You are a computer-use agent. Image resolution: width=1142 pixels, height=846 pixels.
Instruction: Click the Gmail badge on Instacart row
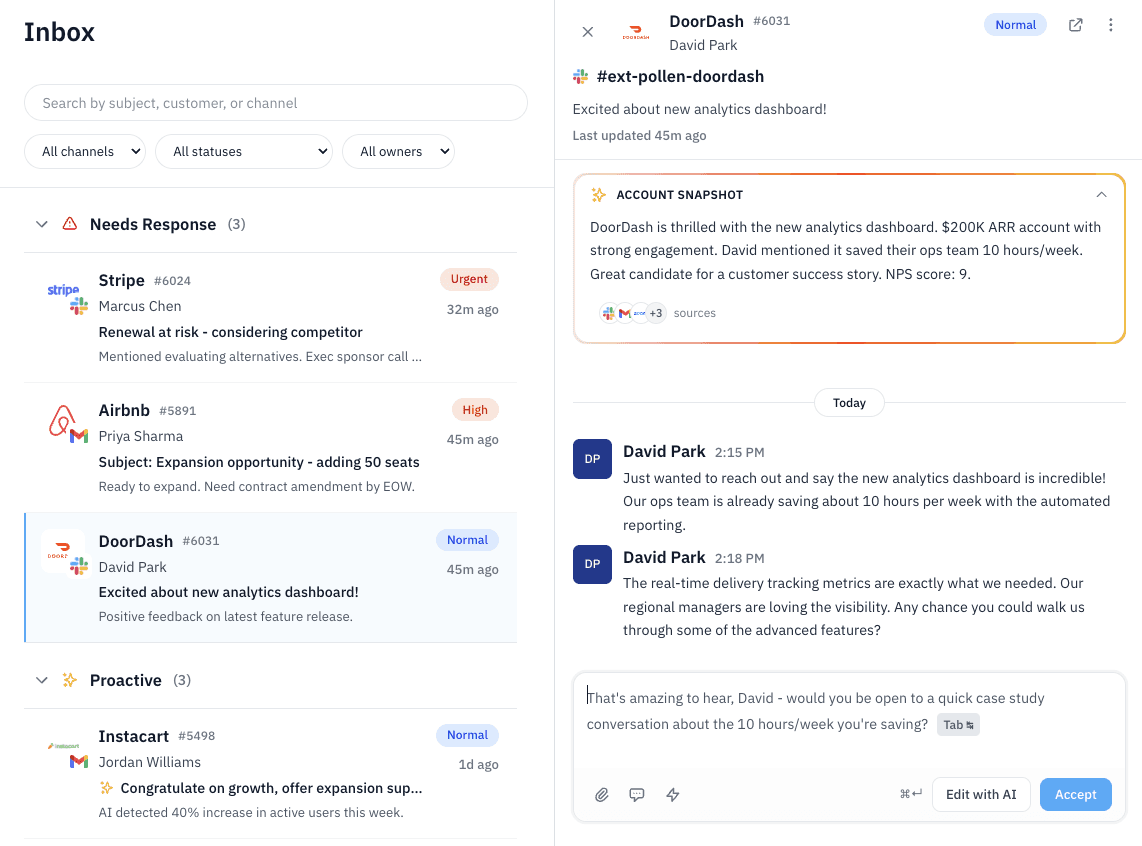tap(79, 762)
